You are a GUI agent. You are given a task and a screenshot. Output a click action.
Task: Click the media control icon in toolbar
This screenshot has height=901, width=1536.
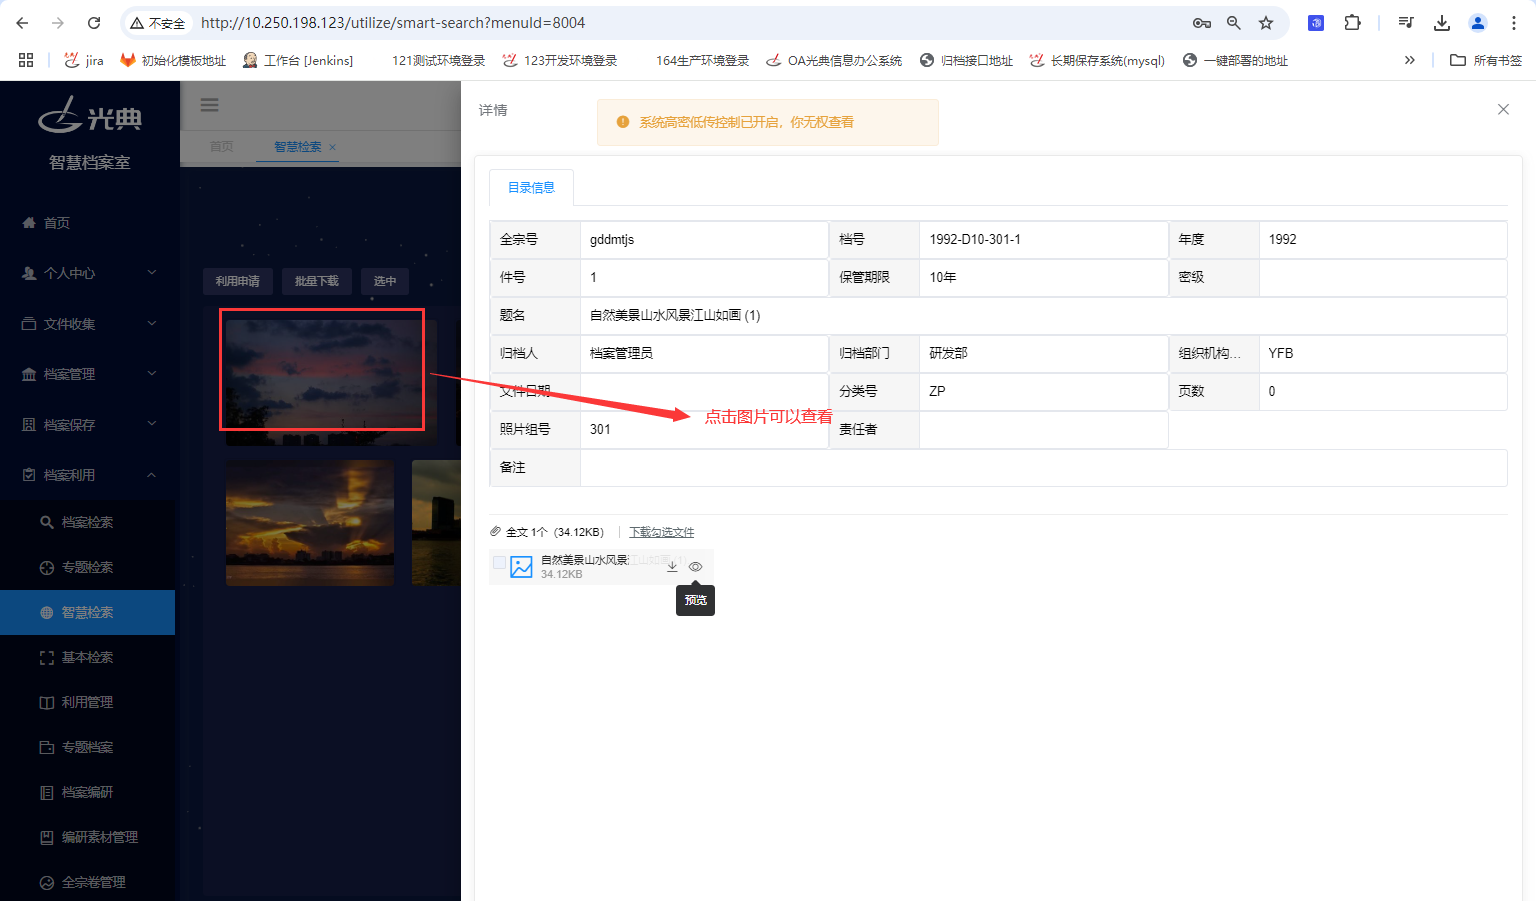coord(1406,22)
